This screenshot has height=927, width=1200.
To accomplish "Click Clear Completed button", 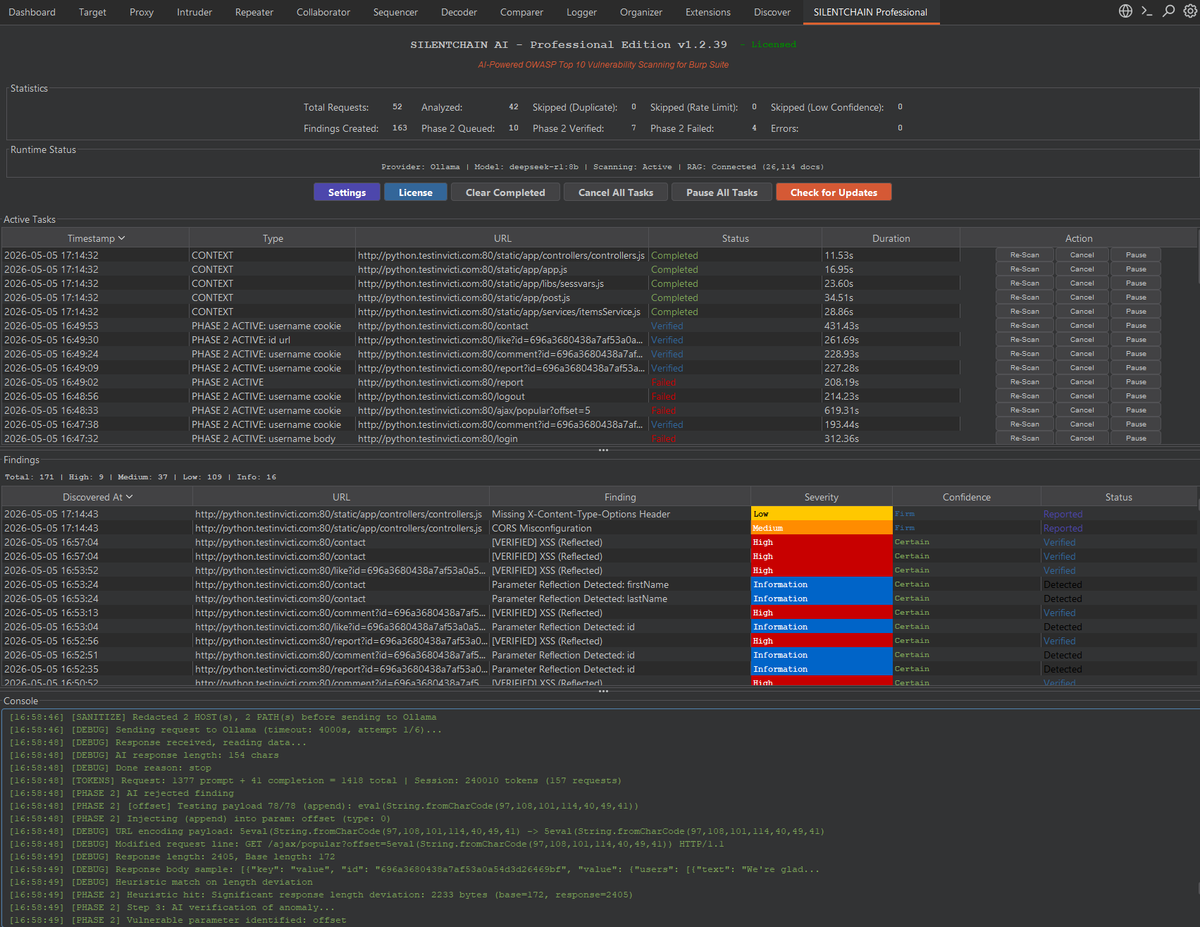I will [505, 192].
